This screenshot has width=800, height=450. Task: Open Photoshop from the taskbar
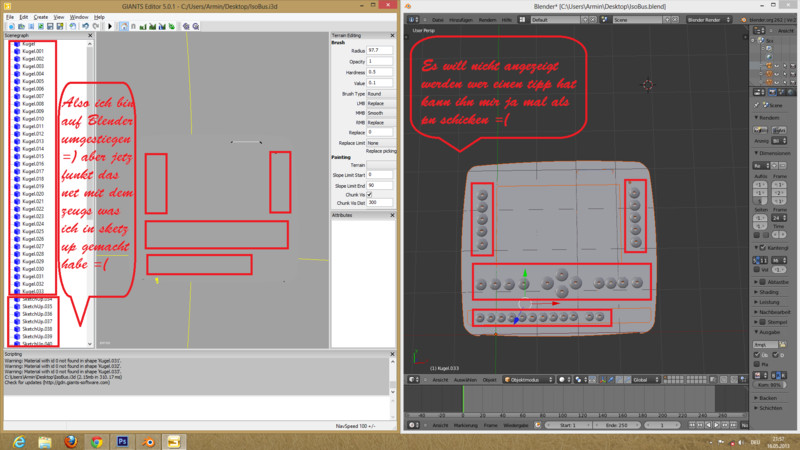[122, 442]
